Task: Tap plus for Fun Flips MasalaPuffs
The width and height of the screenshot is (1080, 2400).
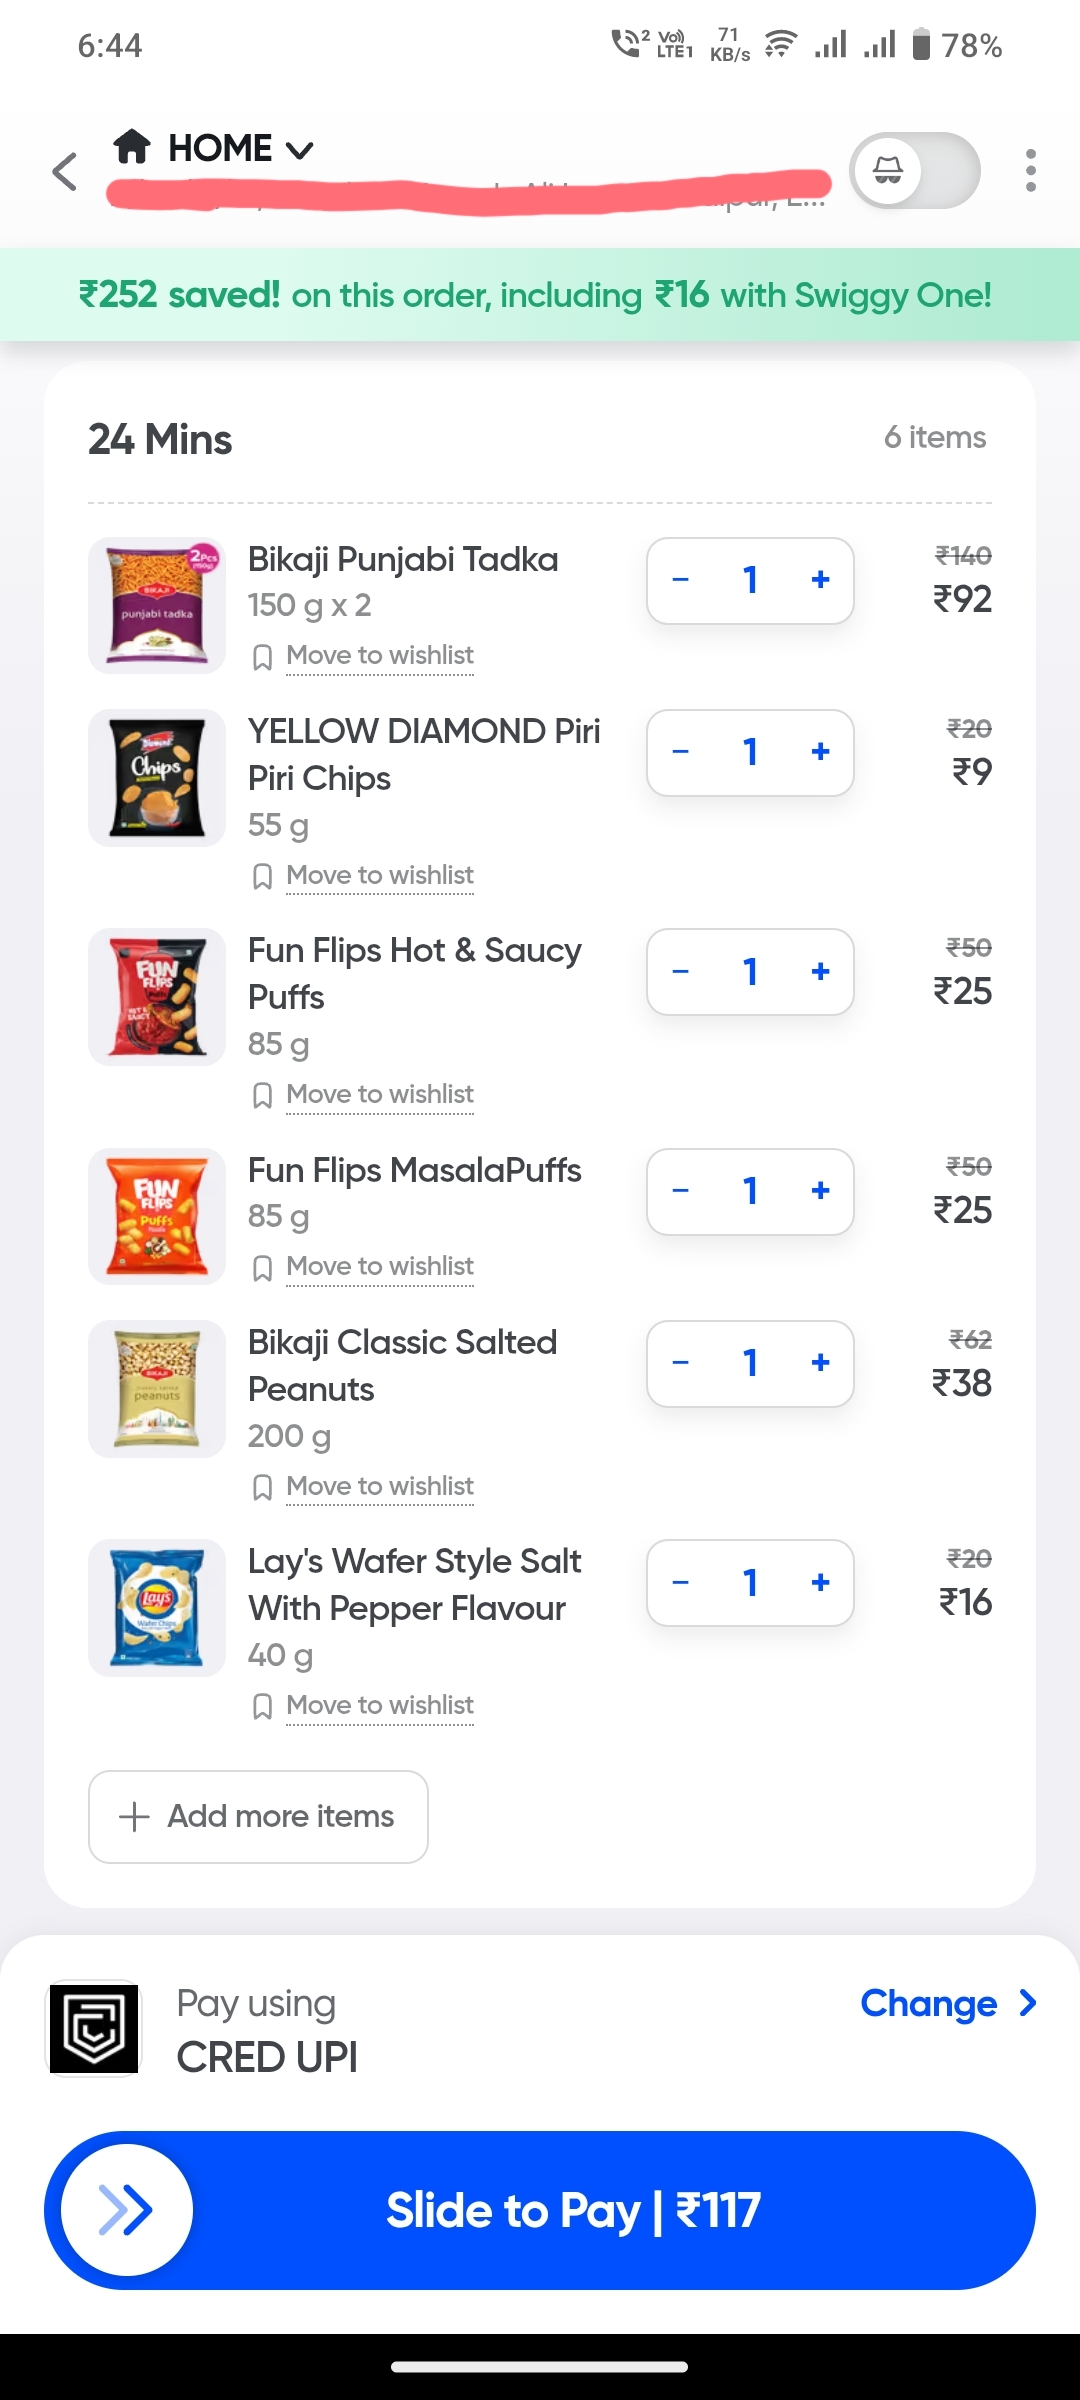Action: (821, 1191)
